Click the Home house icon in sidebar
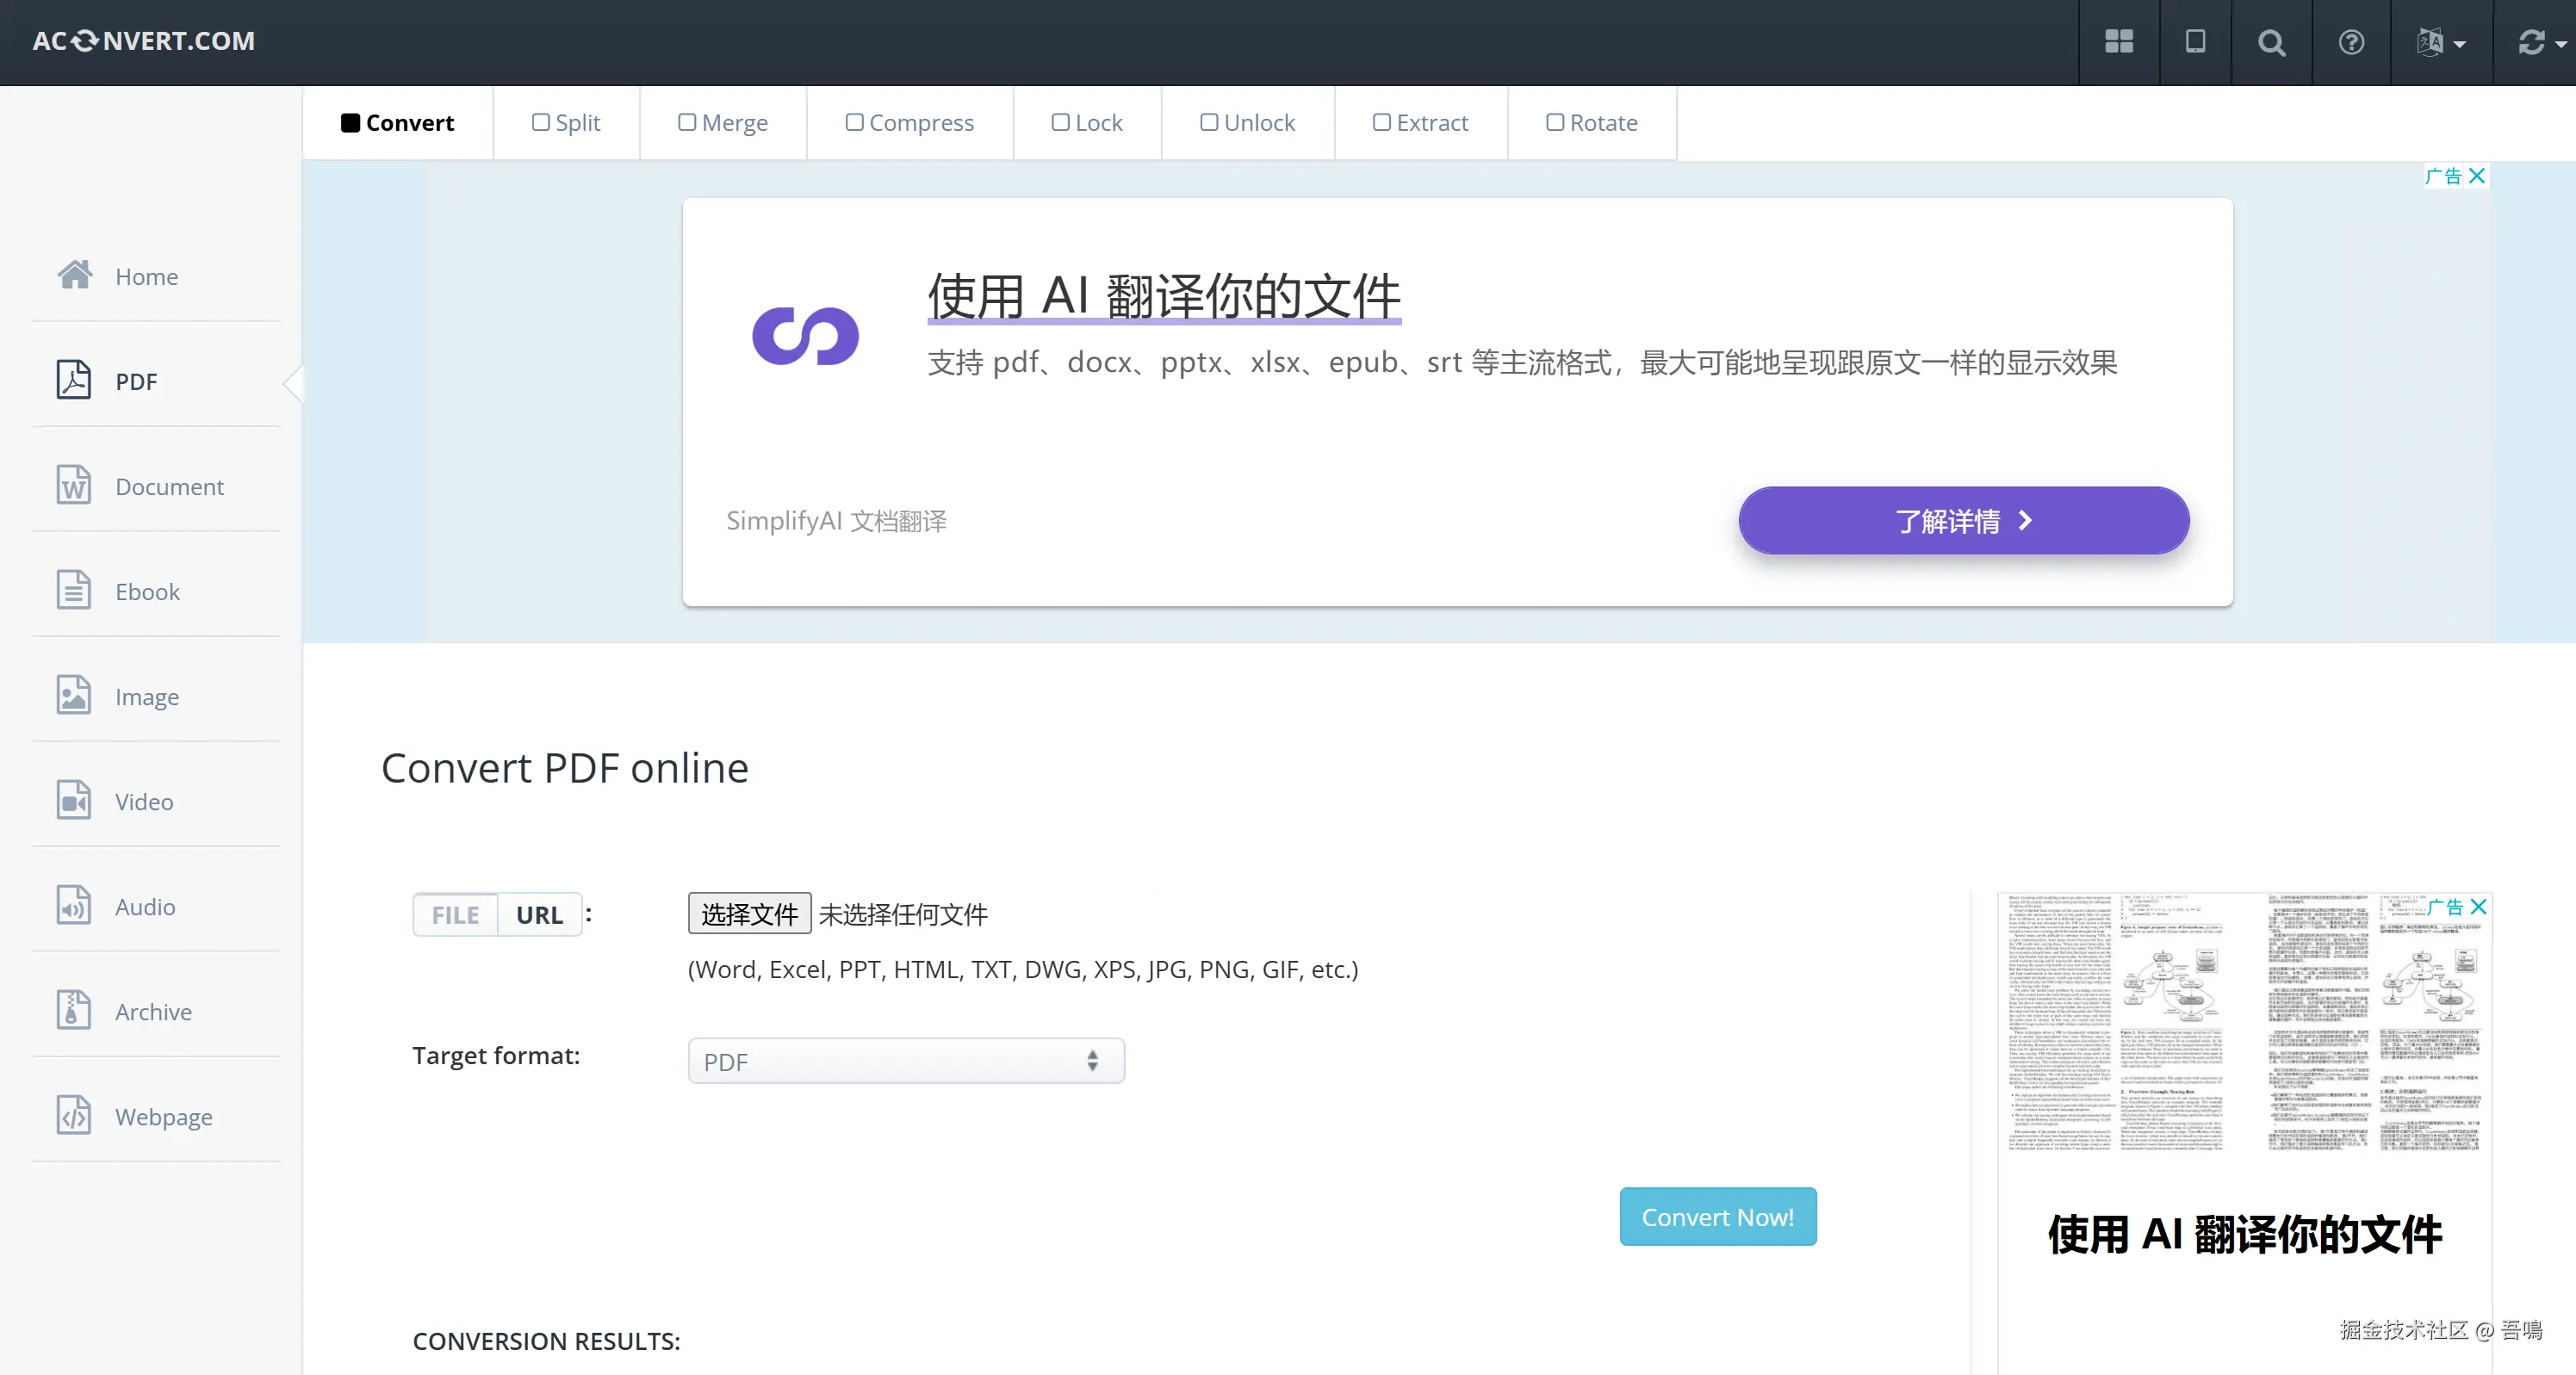2576x1375 pixels. coord(75,275)
